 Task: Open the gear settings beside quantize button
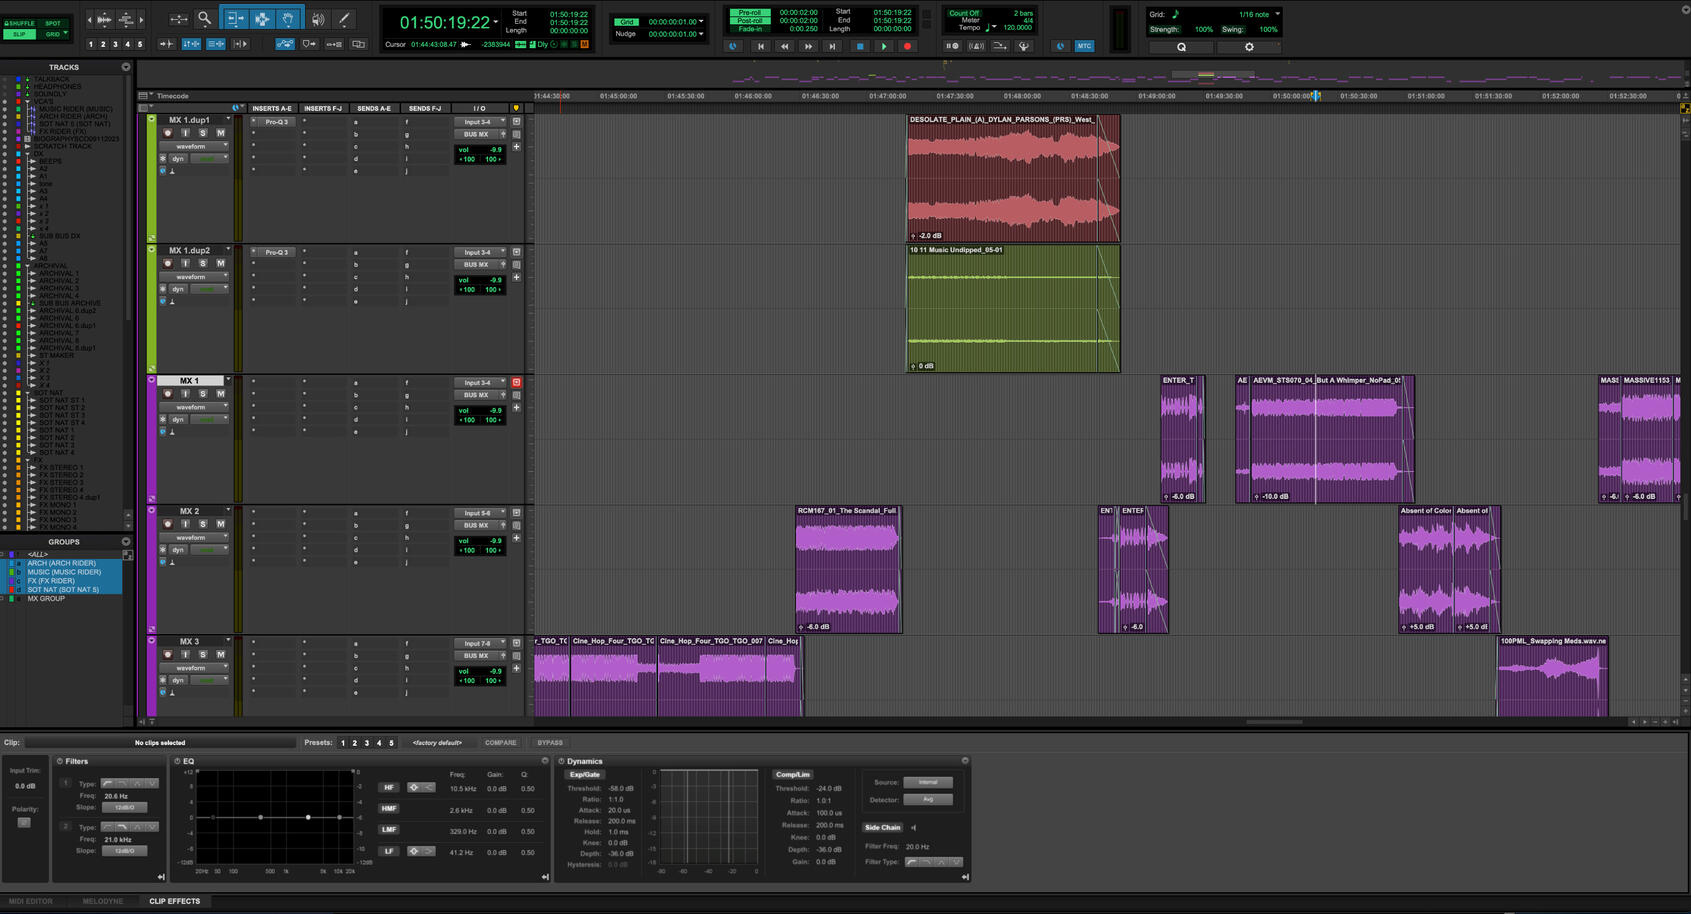click(1249, 47)
